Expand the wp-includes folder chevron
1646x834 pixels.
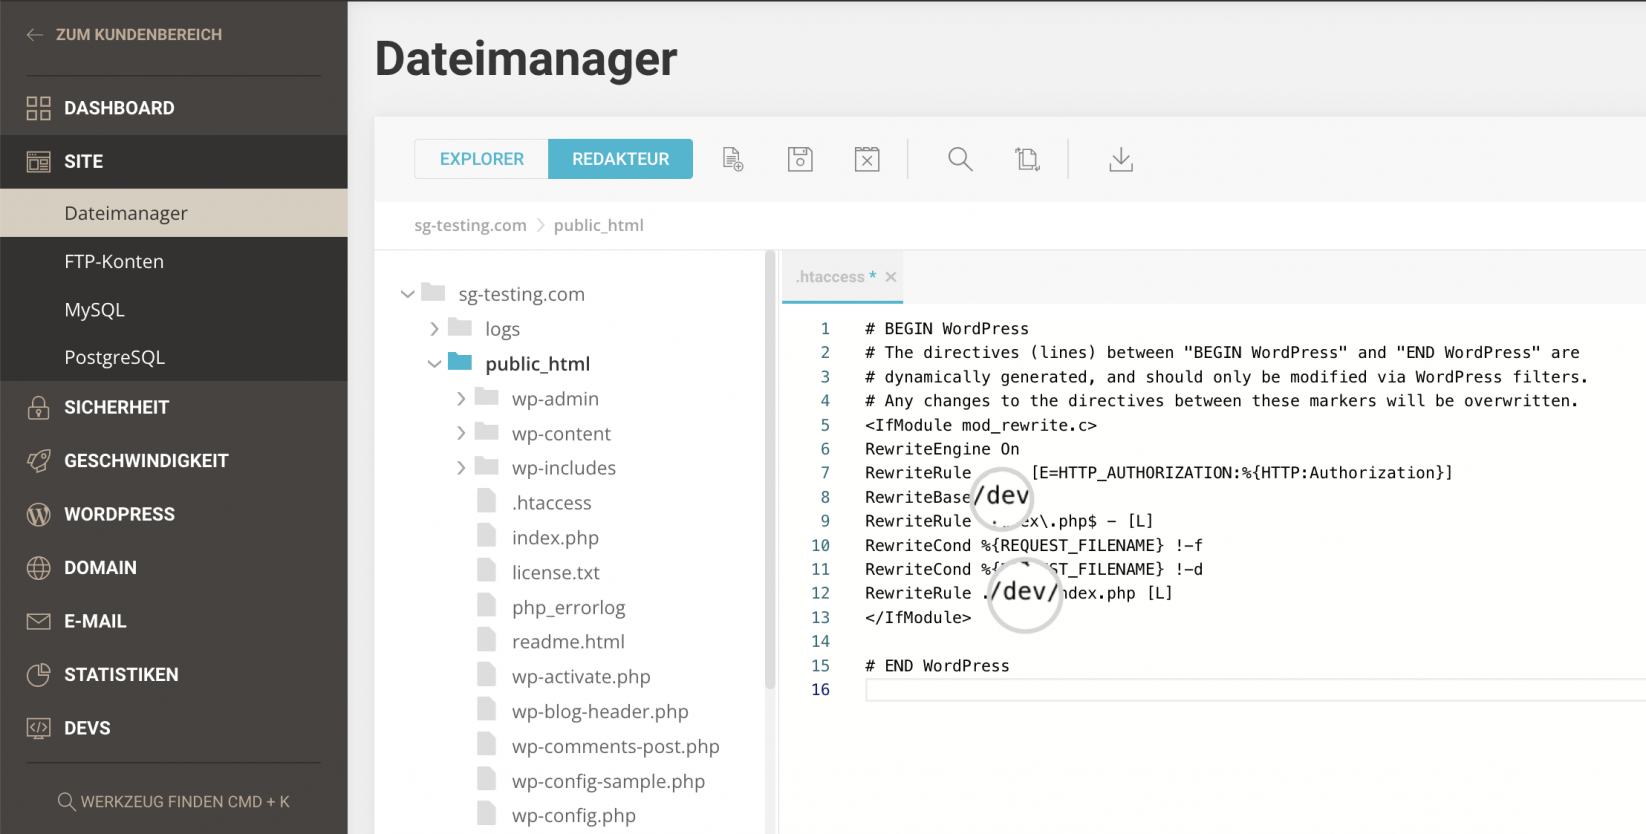coord(461,467)
